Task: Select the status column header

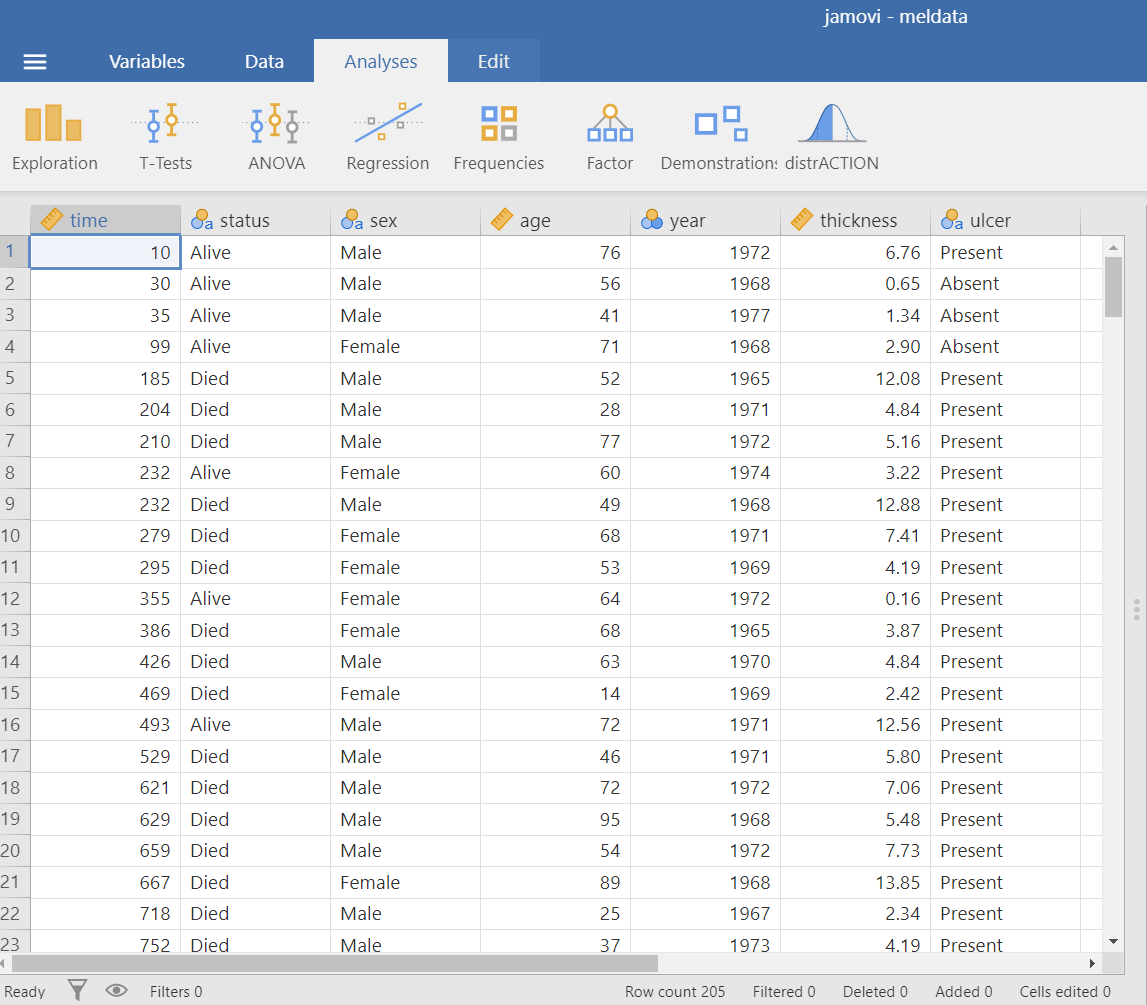Action: pyautogui.click(x=255, y=221)
